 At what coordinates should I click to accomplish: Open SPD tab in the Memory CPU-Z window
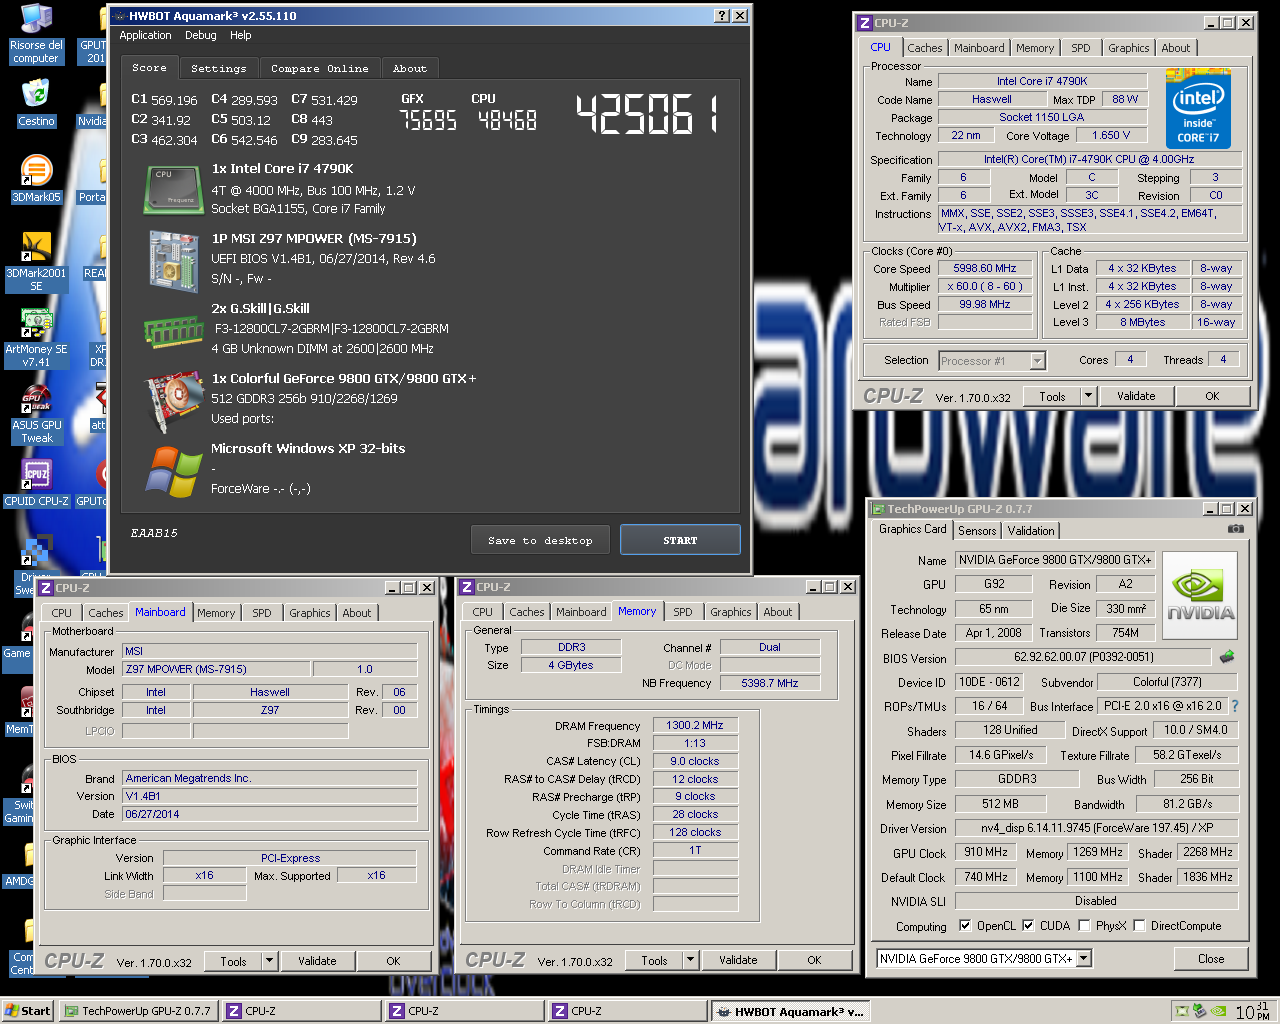coord(682,612)
